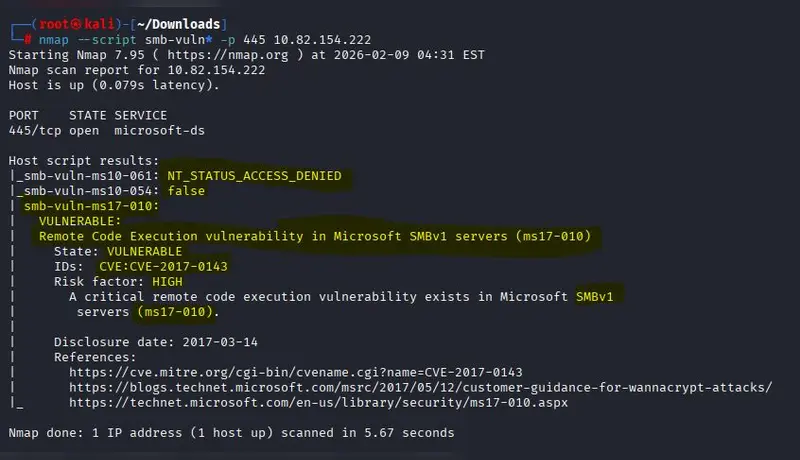Click the Disclosure date 2017-03-14 line
800x460 pixels.
tap(141, 342)
